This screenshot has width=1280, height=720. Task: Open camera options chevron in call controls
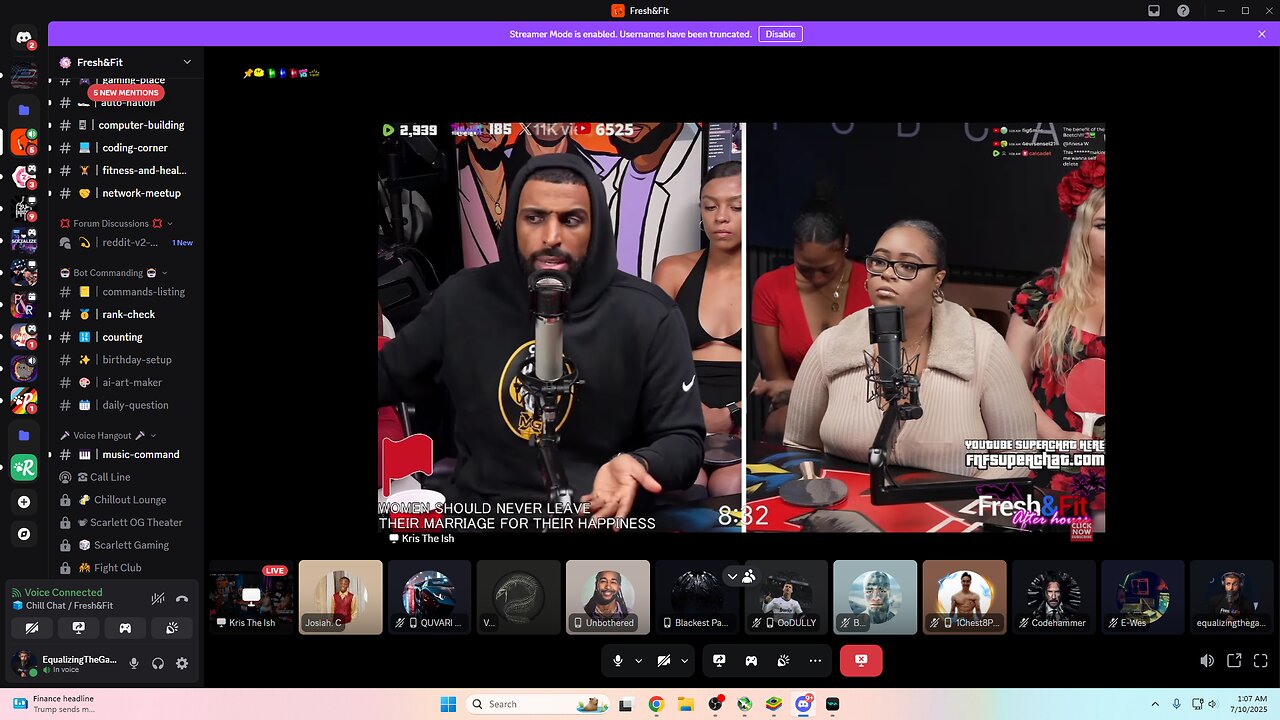(684, 661)
